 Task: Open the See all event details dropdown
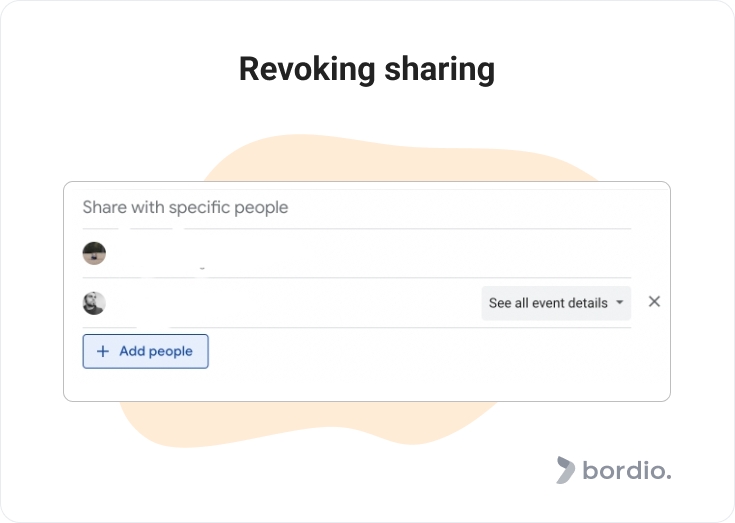point(556,303)
